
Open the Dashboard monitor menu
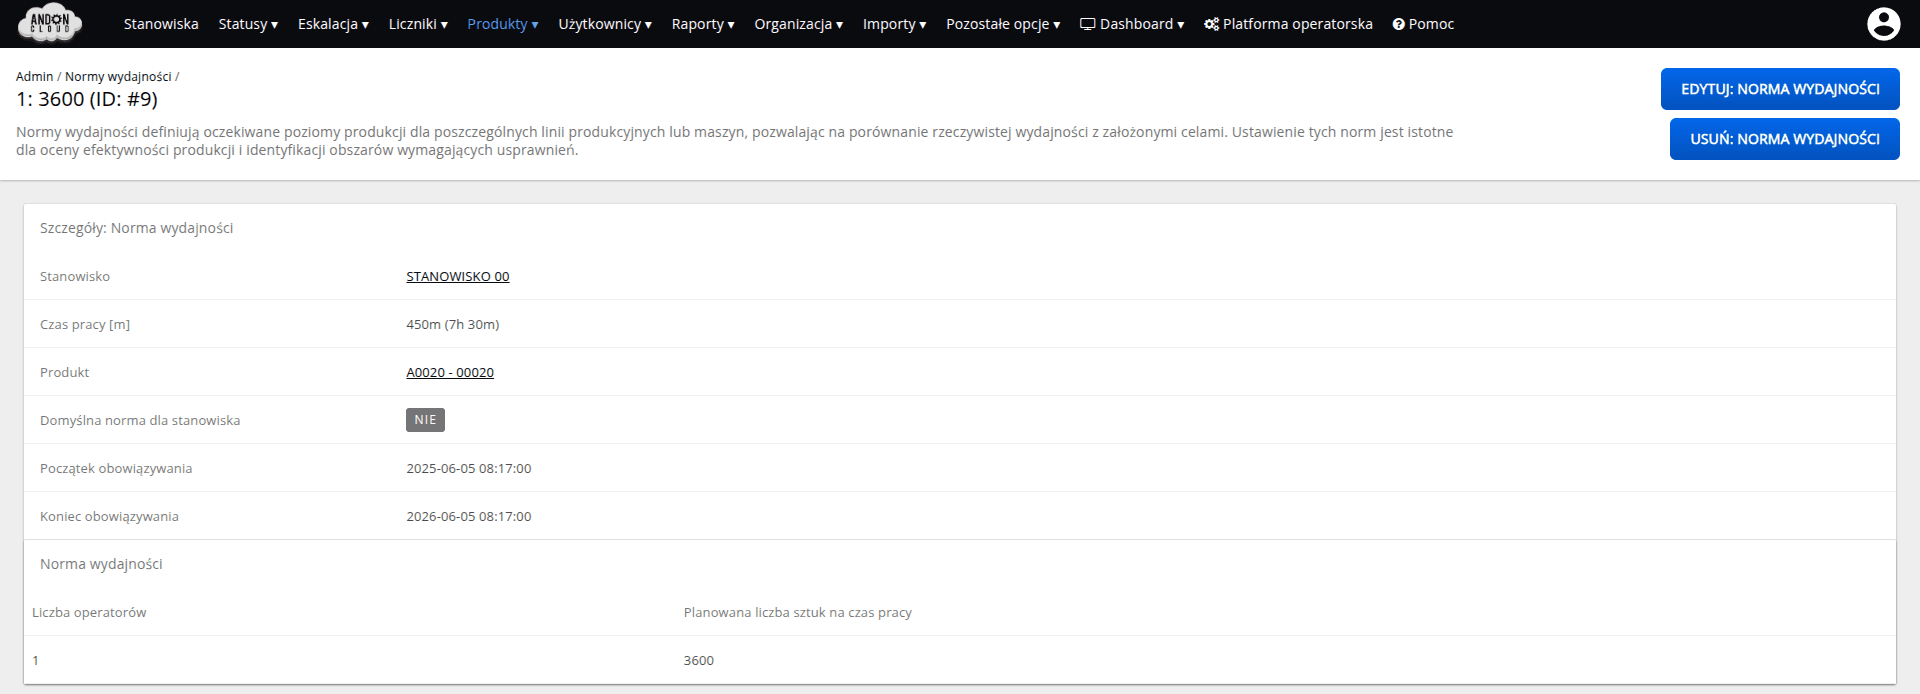pos(1132,24)
